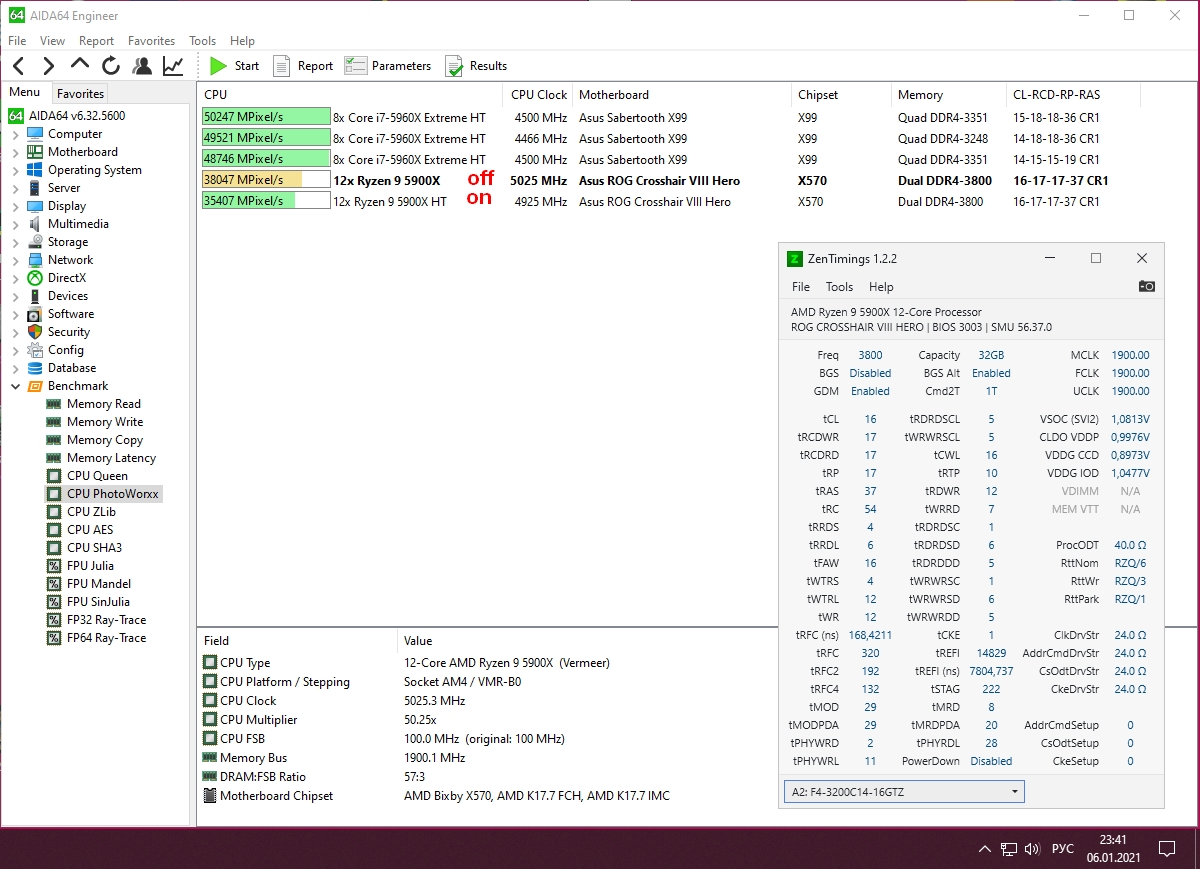1200x869 pixels.
Task: Expand the Operating System node
Action: pyautogui.click(x=15, y=170)
